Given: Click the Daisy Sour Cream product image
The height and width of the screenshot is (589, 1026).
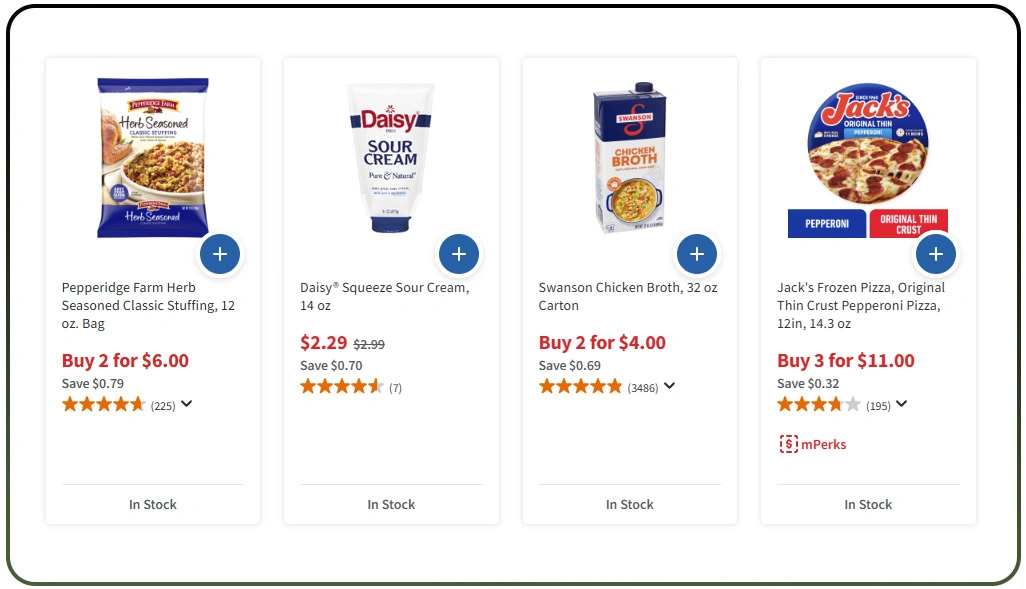Looking at the screenshot, I should pyautogui.click(x=390, y=157).
